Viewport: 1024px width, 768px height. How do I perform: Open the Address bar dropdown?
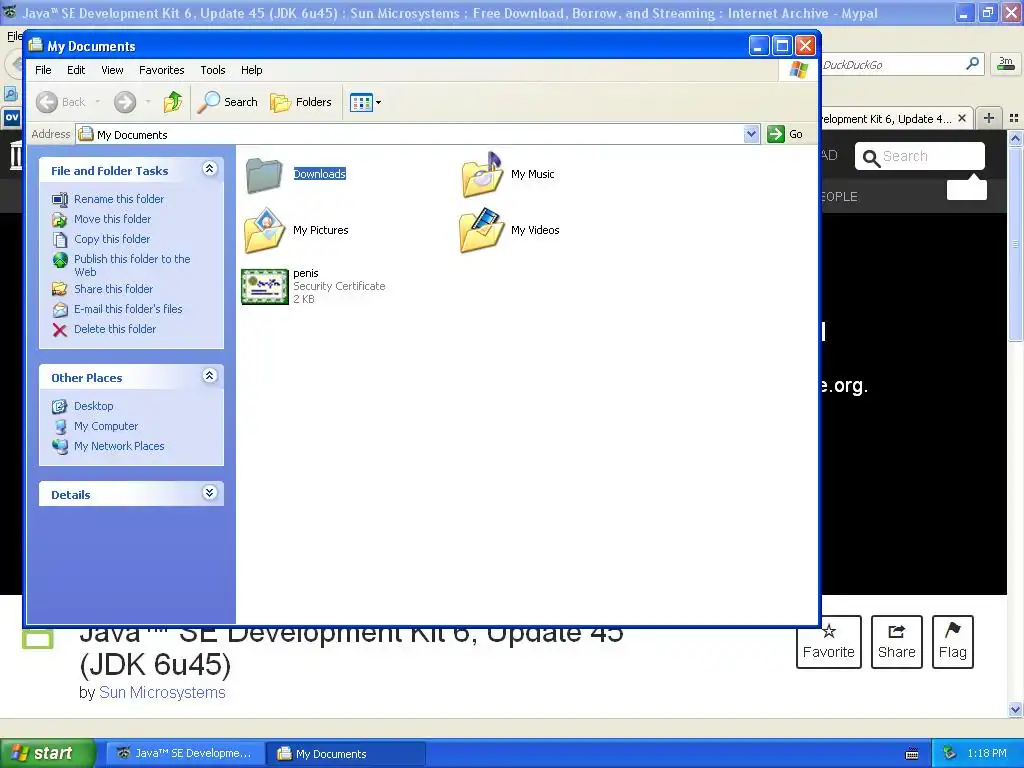(x=751, y=134)
